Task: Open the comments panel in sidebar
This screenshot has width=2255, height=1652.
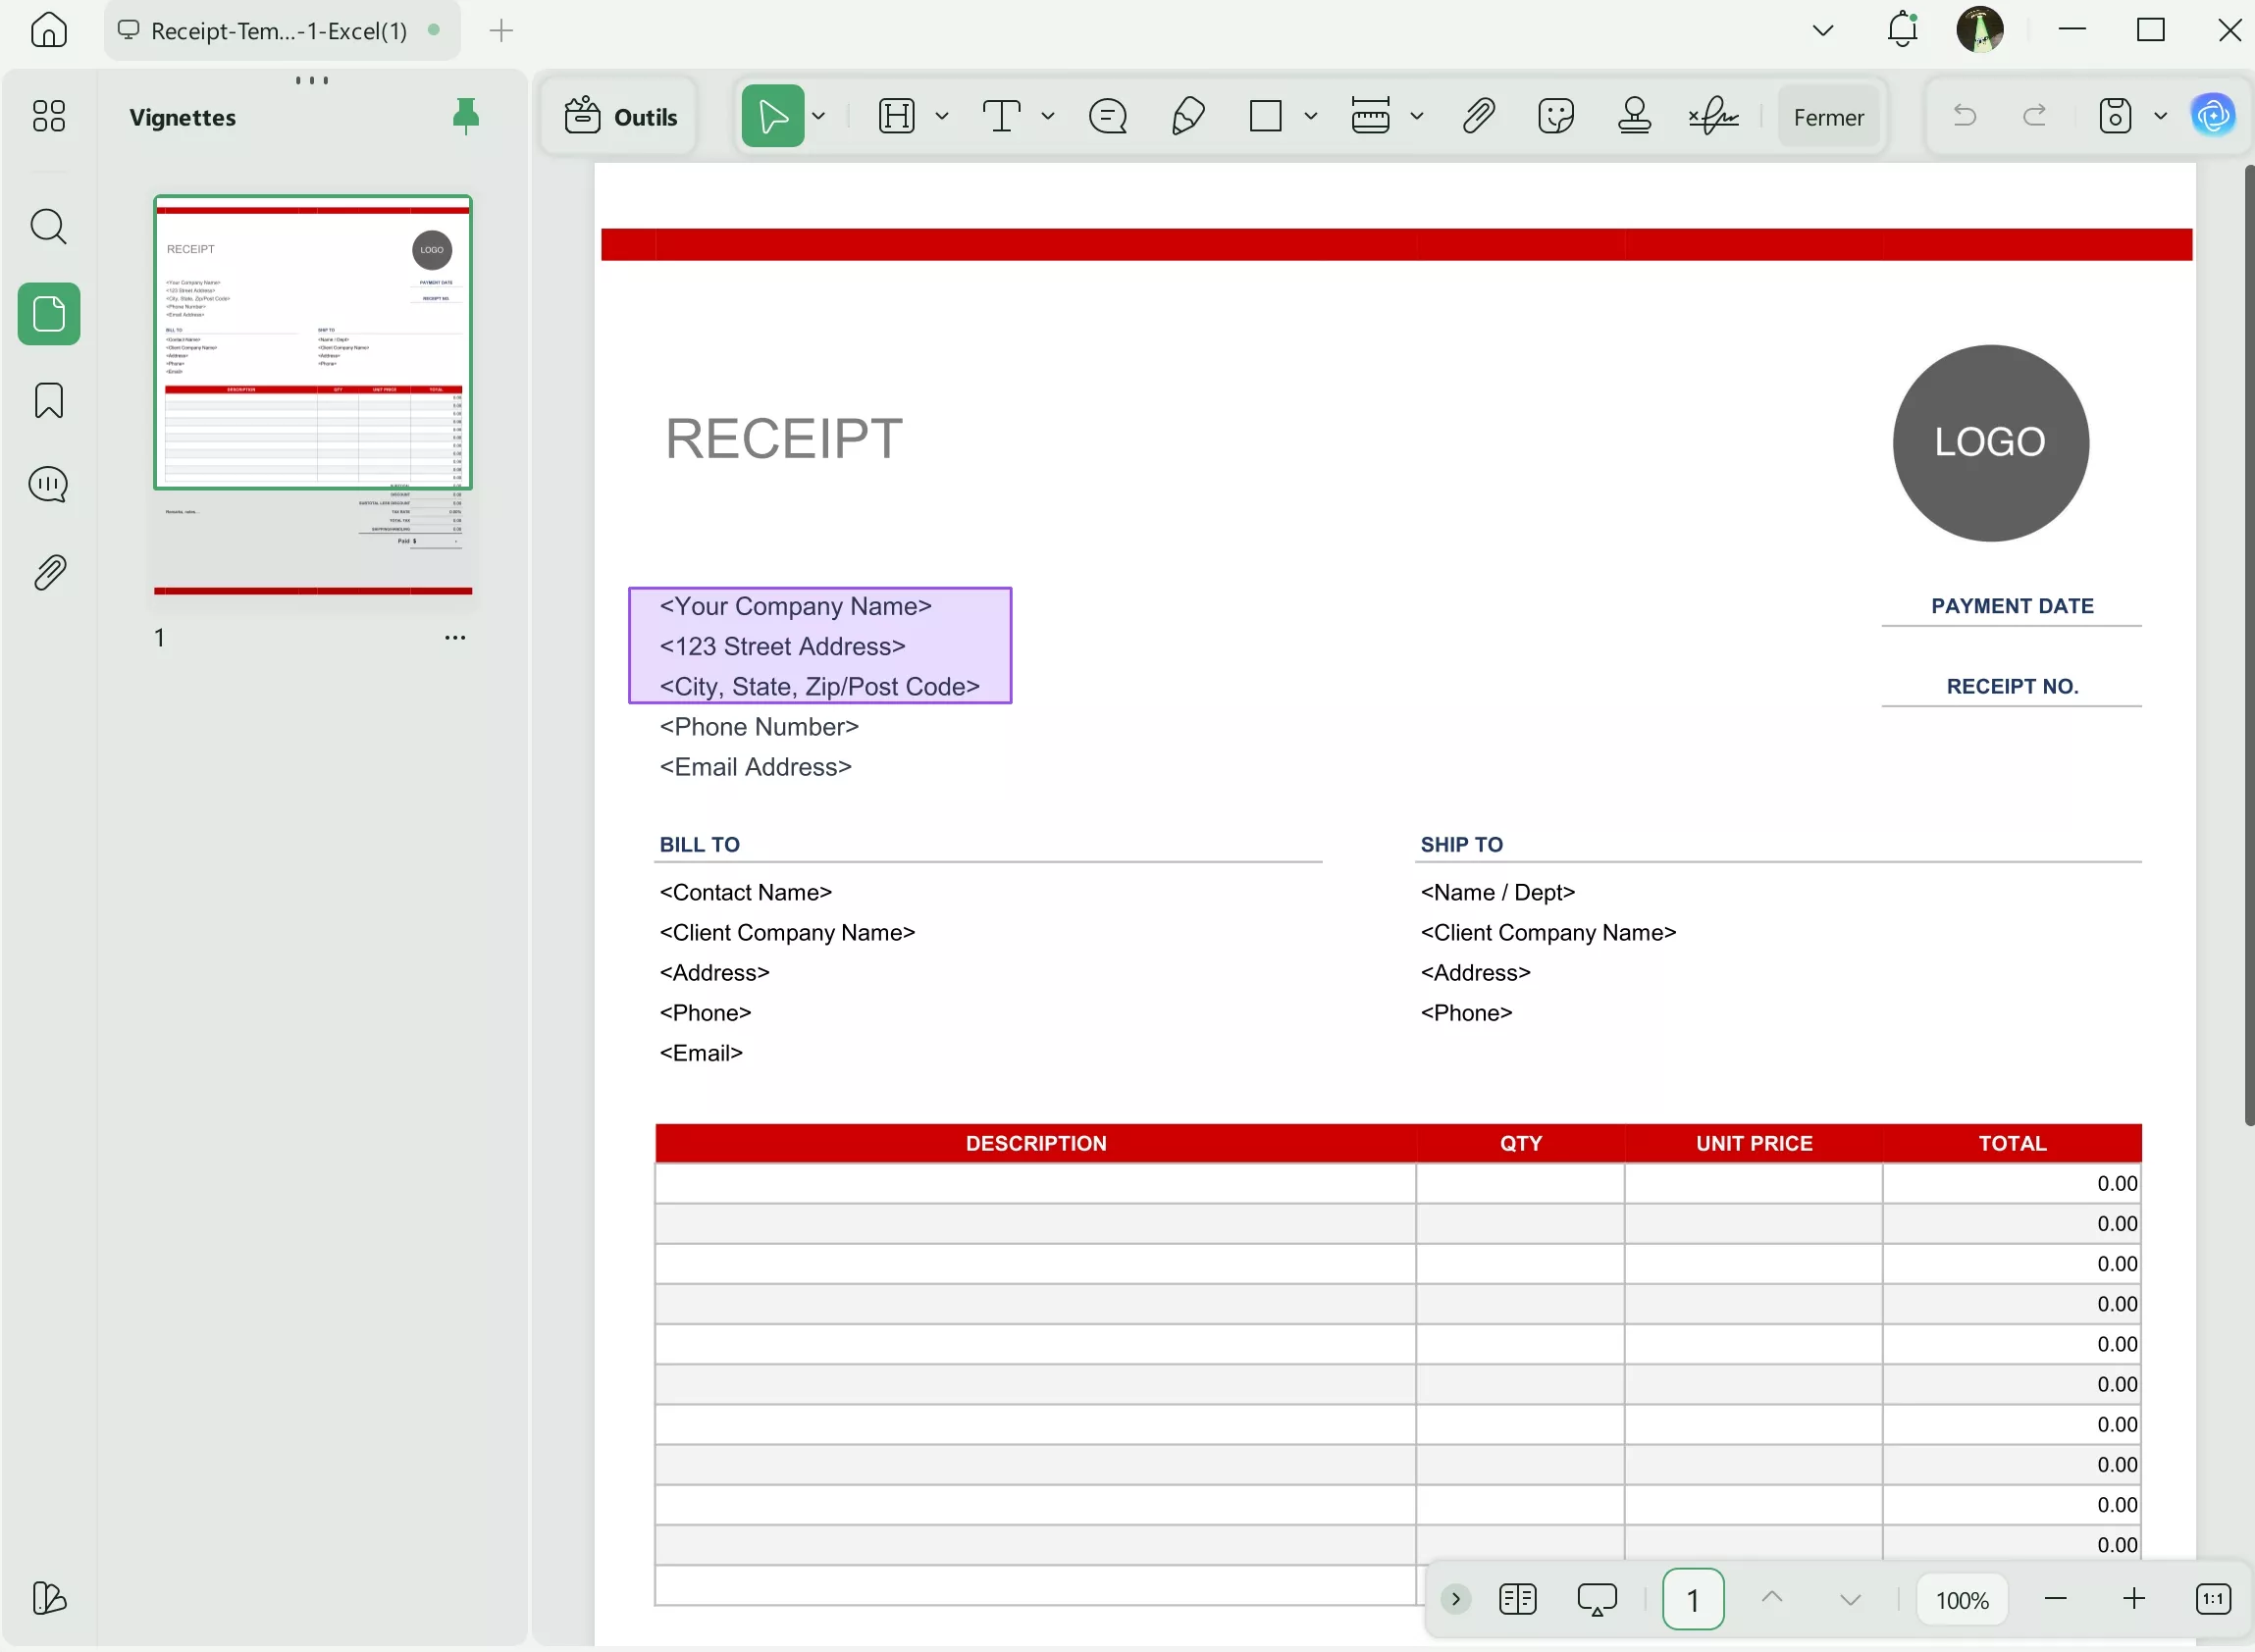Action: (48, 485)
